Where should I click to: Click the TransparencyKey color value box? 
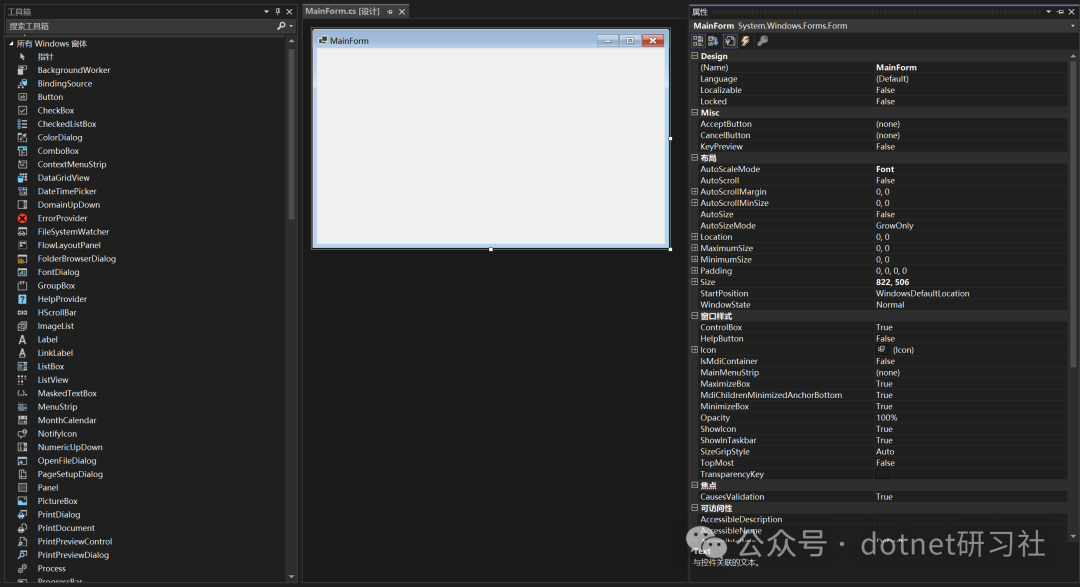point(882,474)
